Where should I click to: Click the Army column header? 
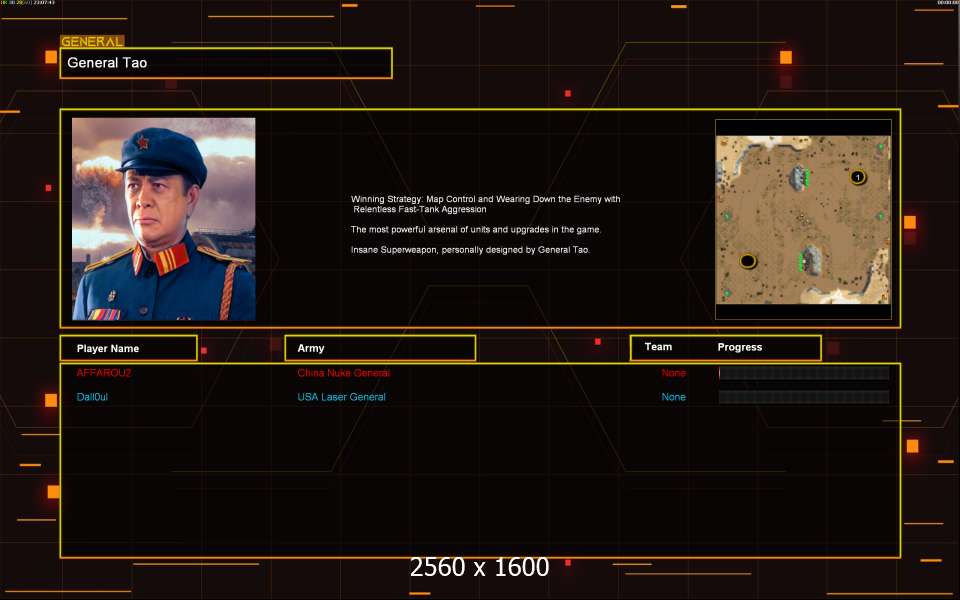[x=380, y=348]
